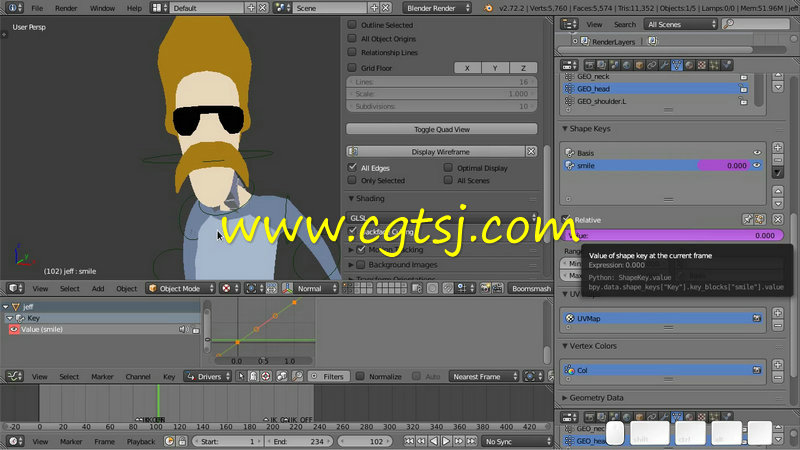Click the Filters button
The image size is (800, 450).
[x=328, y=377]
